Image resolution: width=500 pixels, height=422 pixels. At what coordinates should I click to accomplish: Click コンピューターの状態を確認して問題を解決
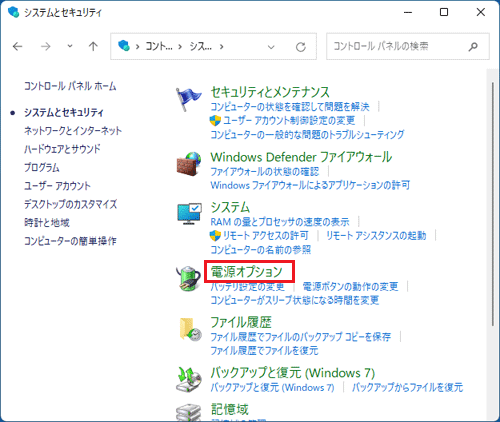click(290, 107)
